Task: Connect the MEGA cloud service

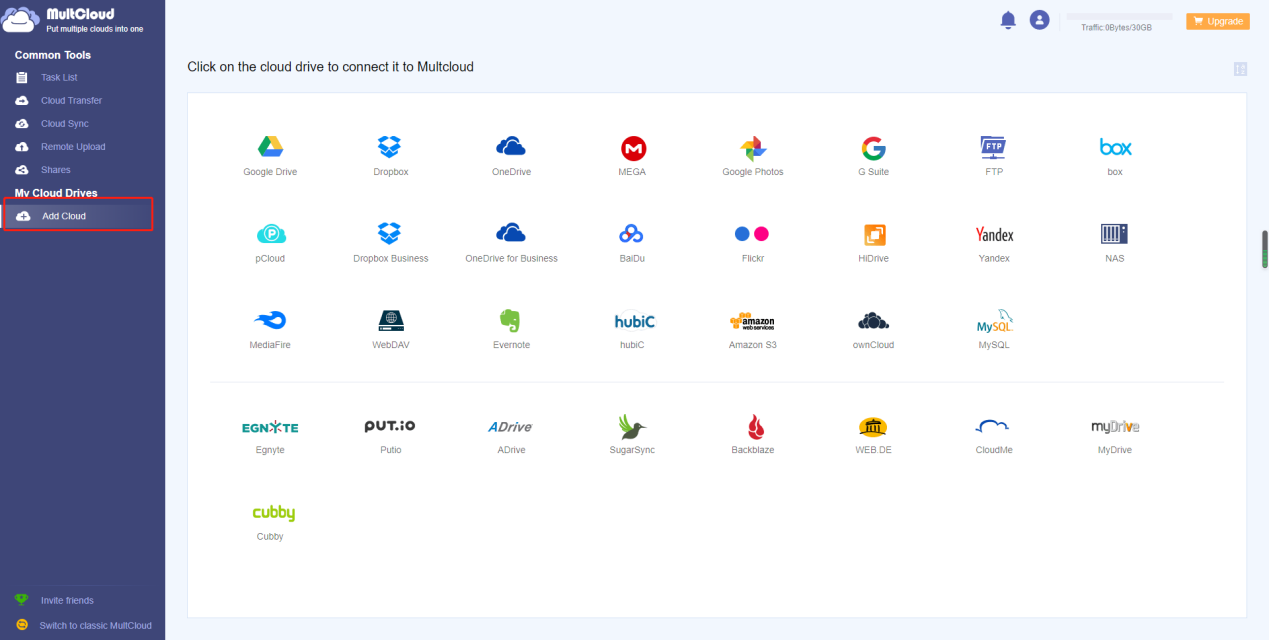Action: pos(632,149)
